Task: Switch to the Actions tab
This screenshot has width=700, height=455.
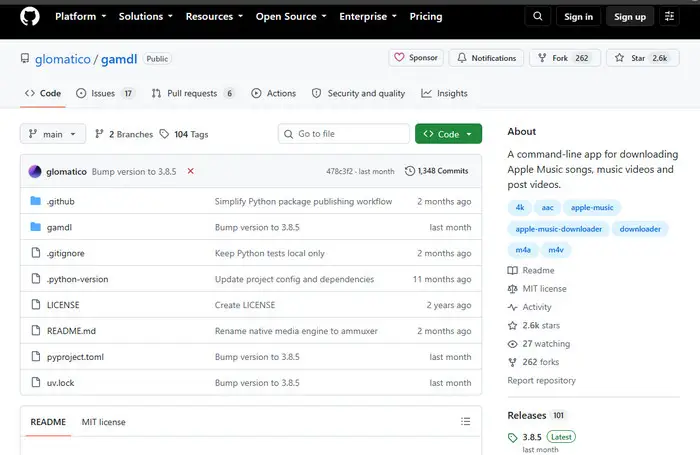Action: (x=274, y=93)
